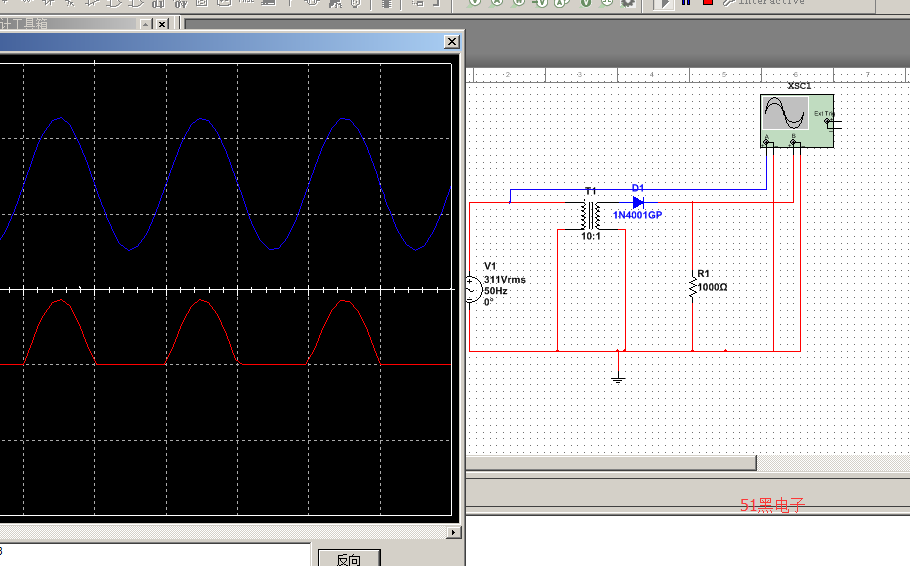Select the R1 reference label
The width and height of the screenshot is (910, 566).
tap(703, 273)
